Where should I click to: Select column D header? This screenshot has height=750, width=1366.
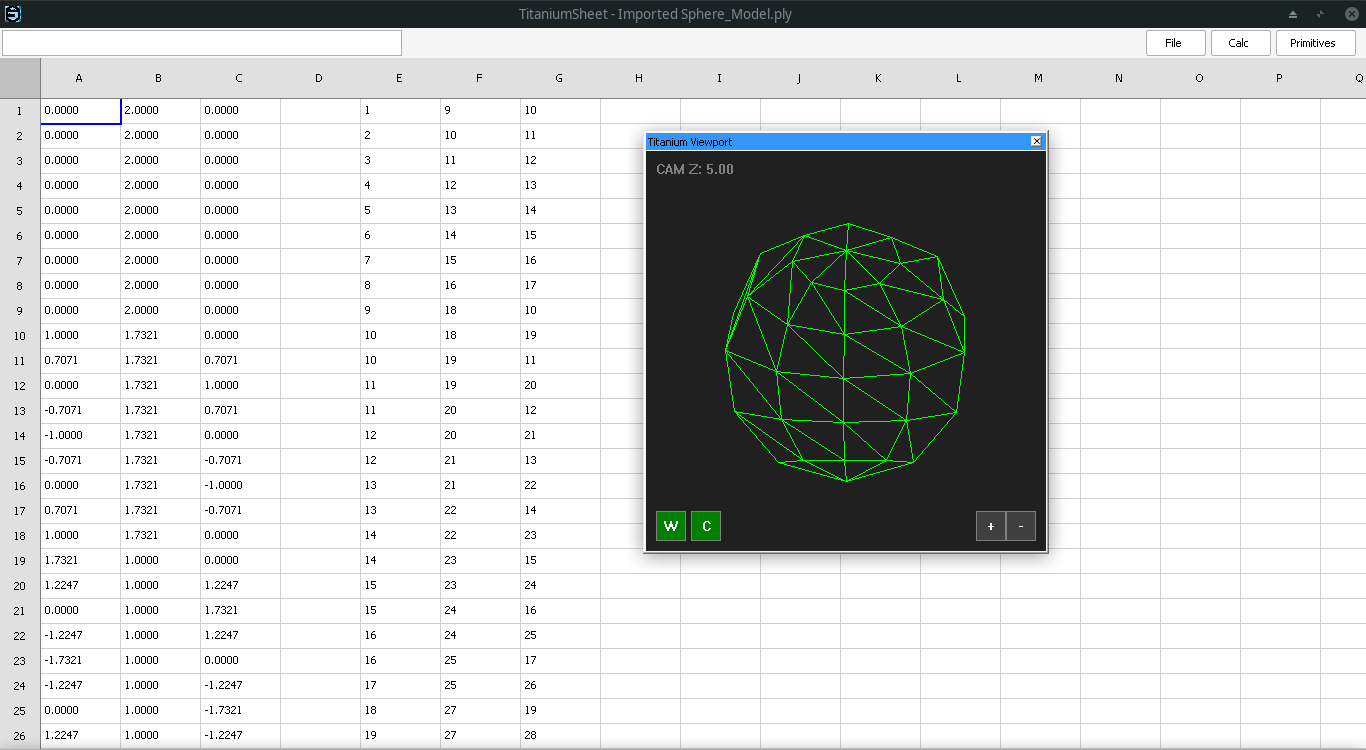(x=320, y=78)
